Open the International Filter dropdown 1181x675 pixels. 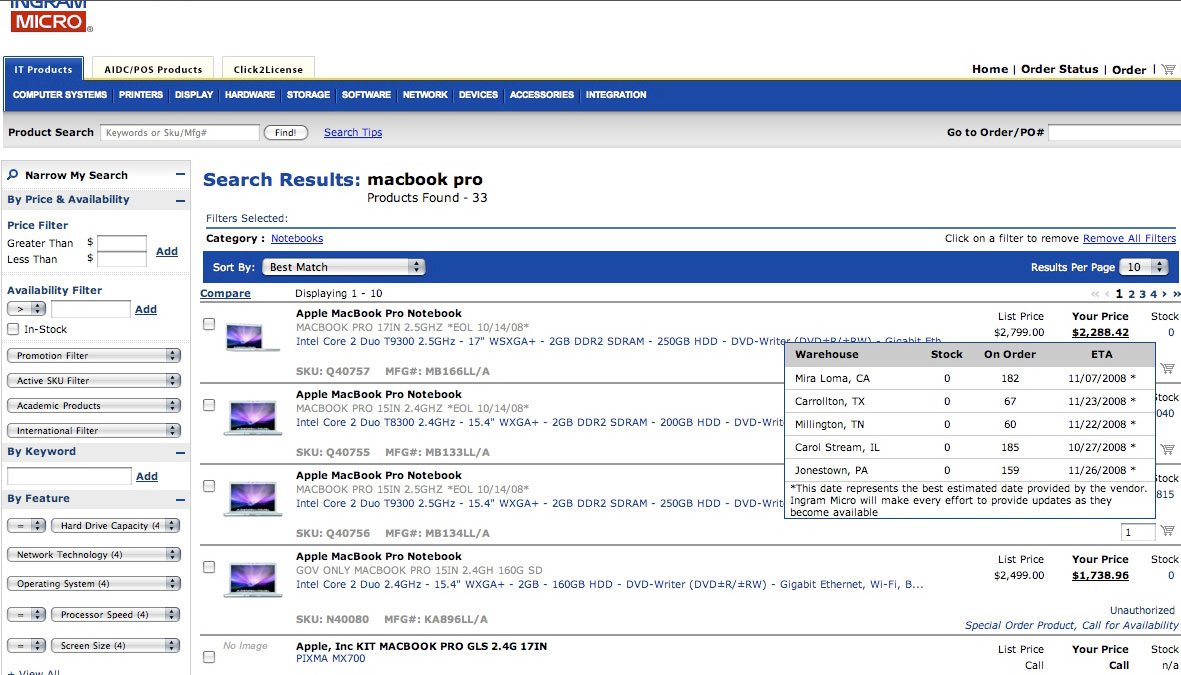pyautogui.click(x=94, y=430)
